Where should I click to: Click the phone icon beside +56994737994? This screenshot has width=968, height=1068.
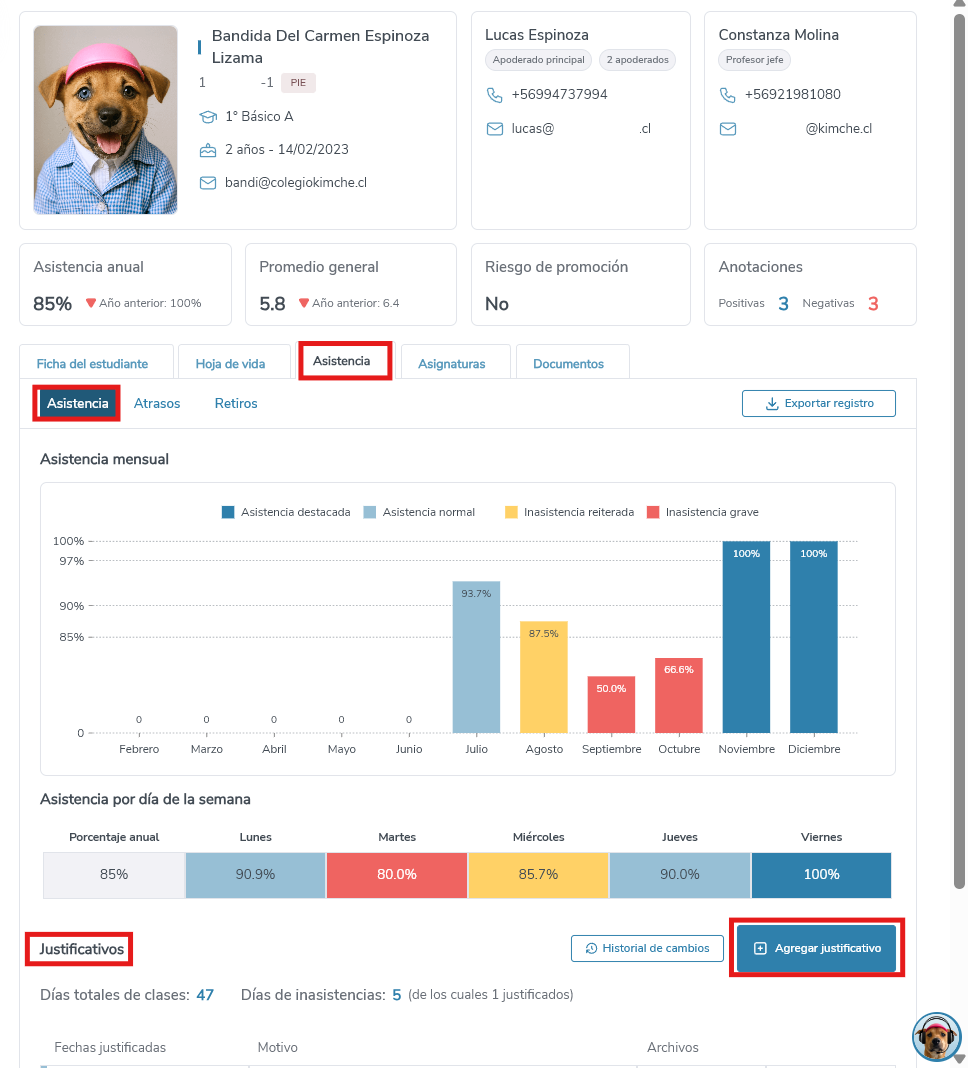click(x=495, y=95)
